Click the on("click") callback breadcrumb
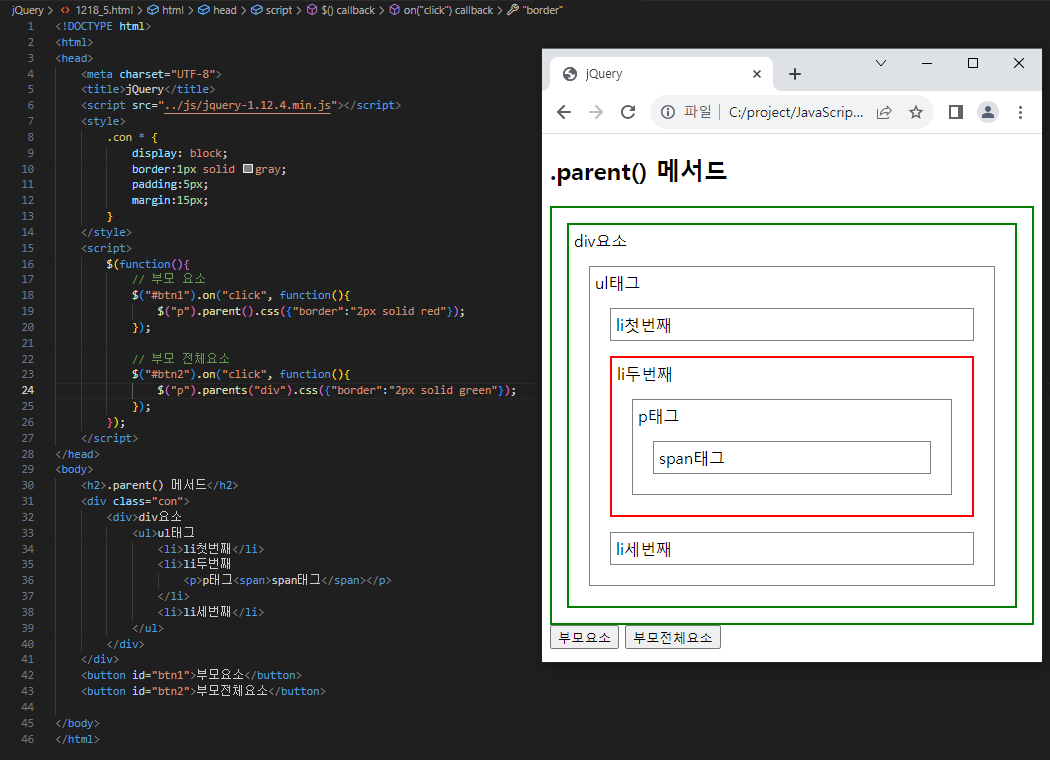Viewport: 1050px width, 760px height. pos(441,10)
